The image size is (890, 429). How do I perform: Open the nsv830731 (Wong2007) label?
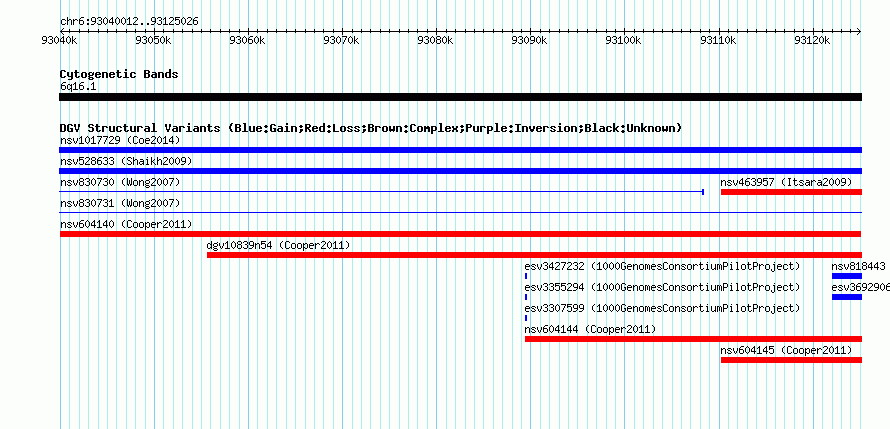coord(120,203)
